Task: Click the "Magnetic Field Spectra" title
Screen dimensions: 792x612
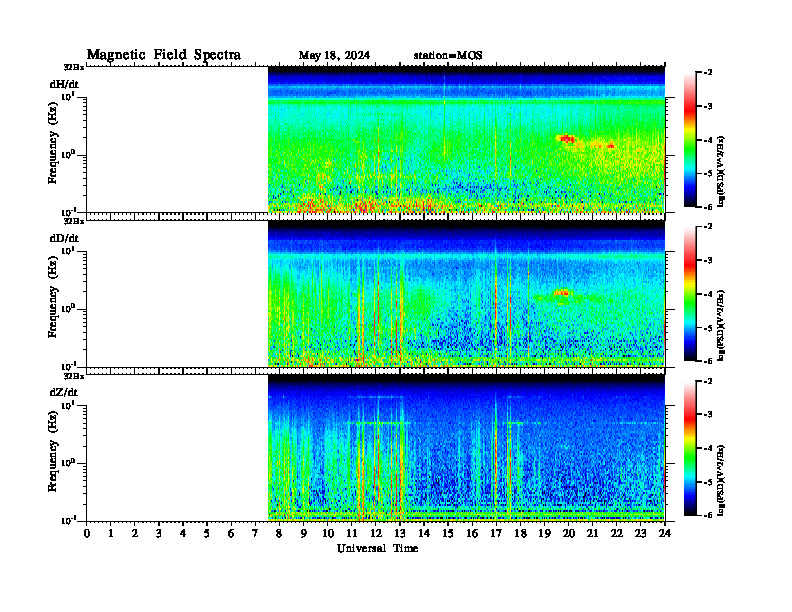Action: click(164, 55)
